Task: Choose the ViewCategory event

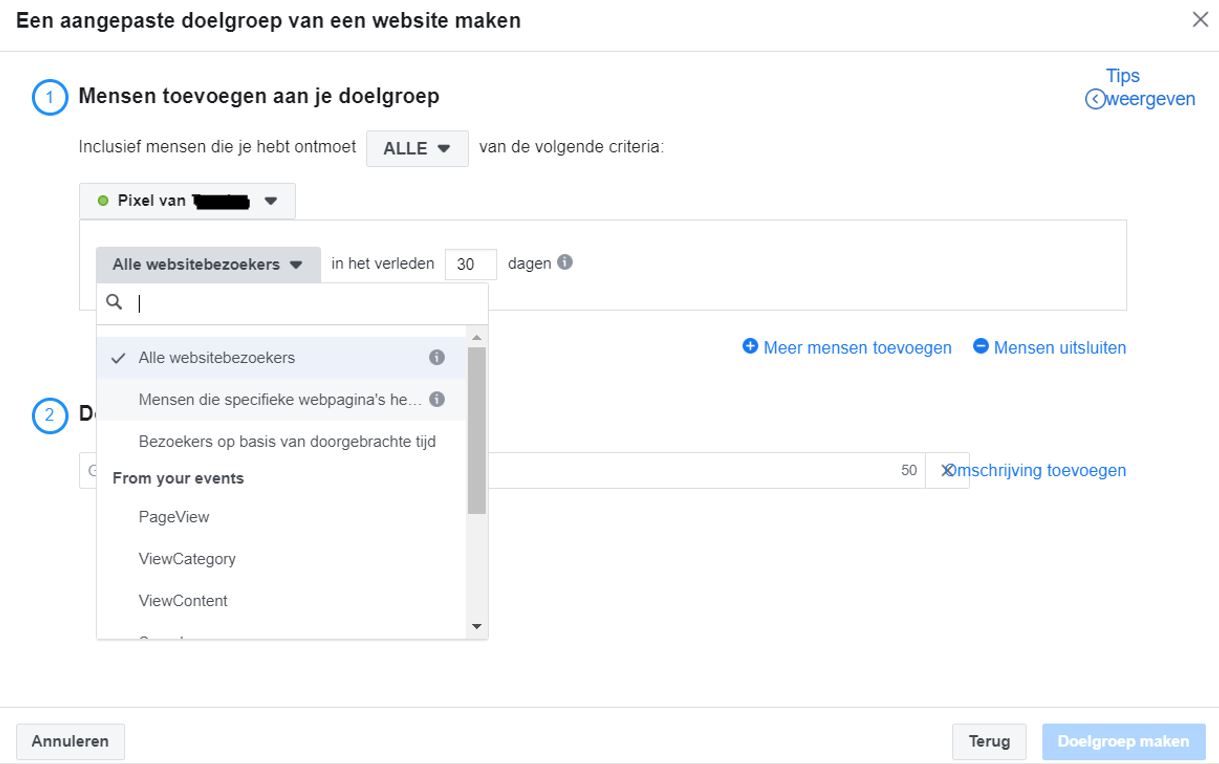Action: (x=281, y=559)
